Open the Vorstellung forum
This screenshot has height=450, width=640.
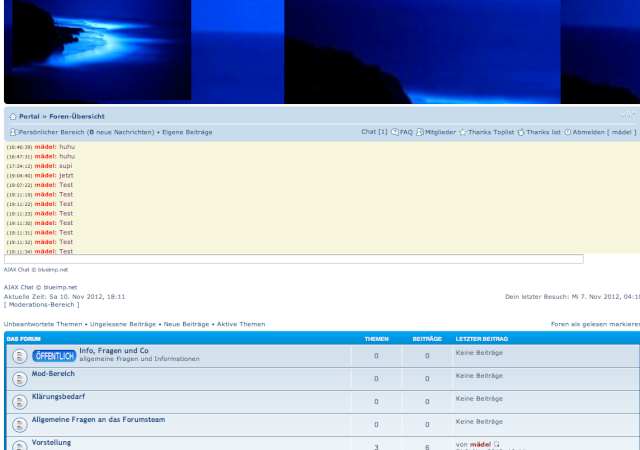[x=51, y=443]
